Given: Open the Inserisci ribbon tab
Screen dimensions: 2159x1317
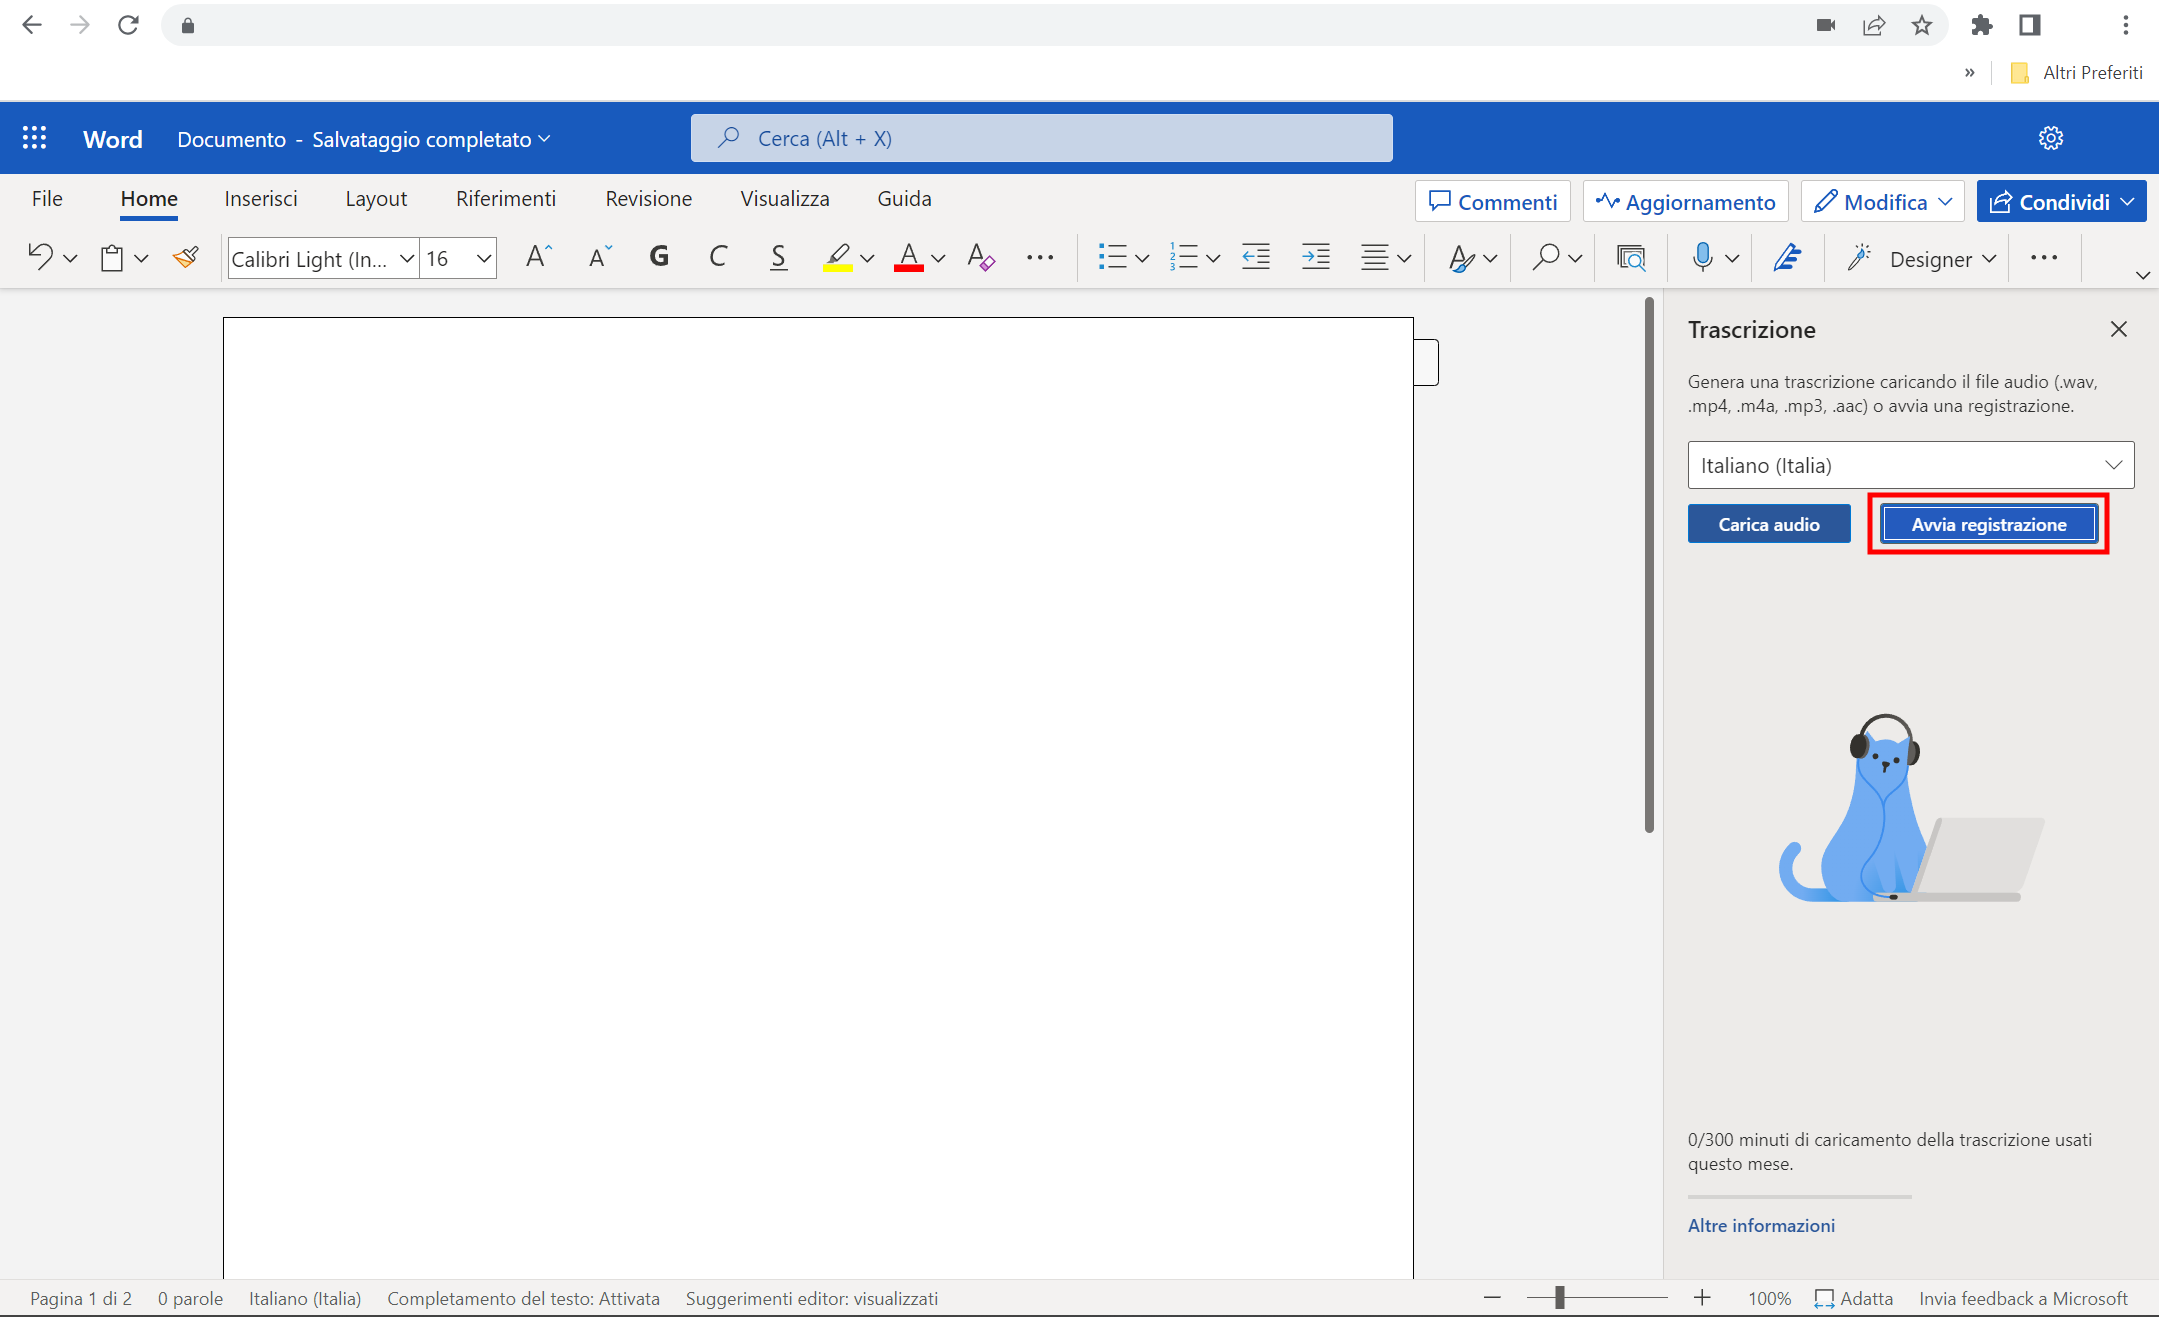Looking at the screenshot, I should pos(260,198).
